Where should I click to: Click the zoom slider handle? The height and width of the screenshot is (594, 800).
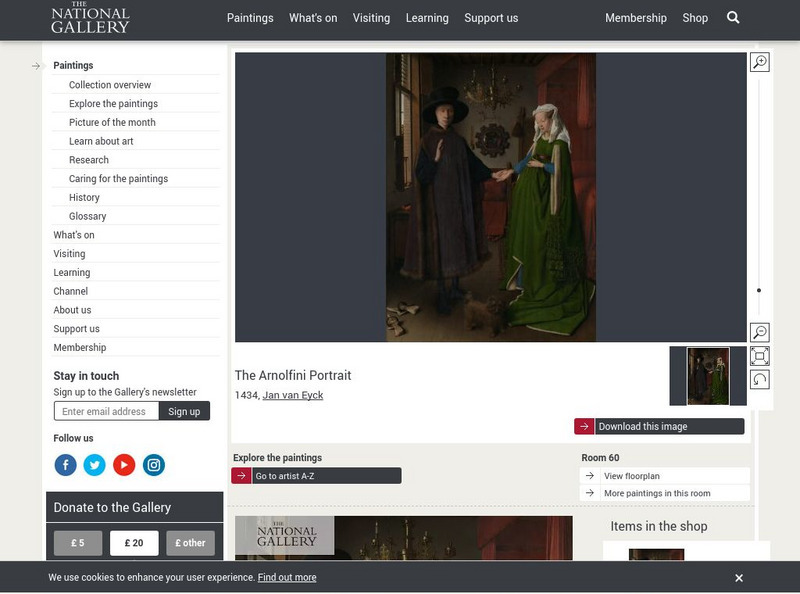[x=759, y=290]
